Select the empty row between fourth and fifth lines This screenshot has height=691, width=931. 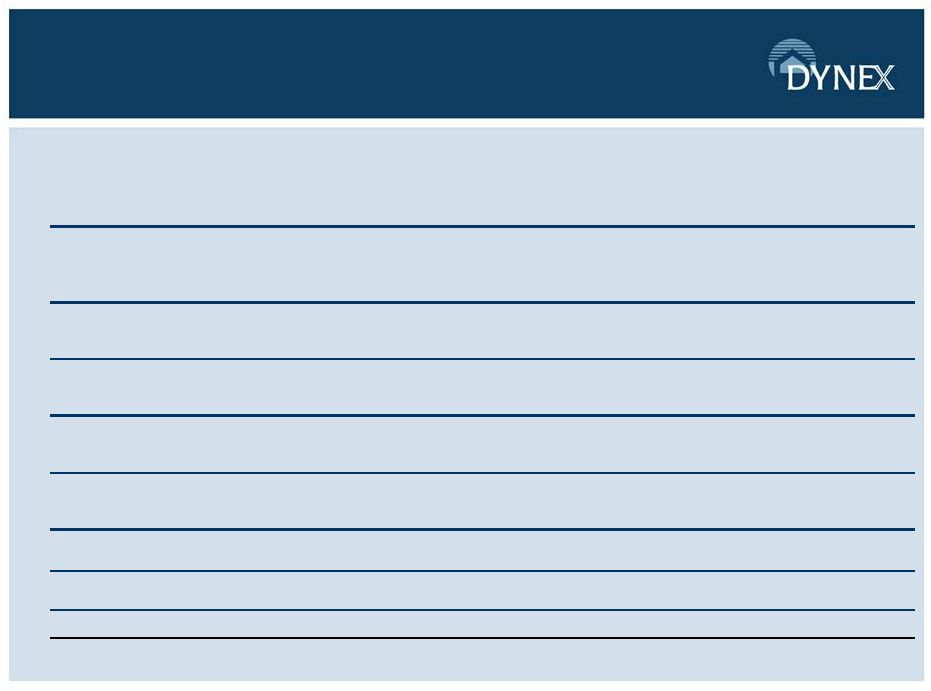[482, 444]
